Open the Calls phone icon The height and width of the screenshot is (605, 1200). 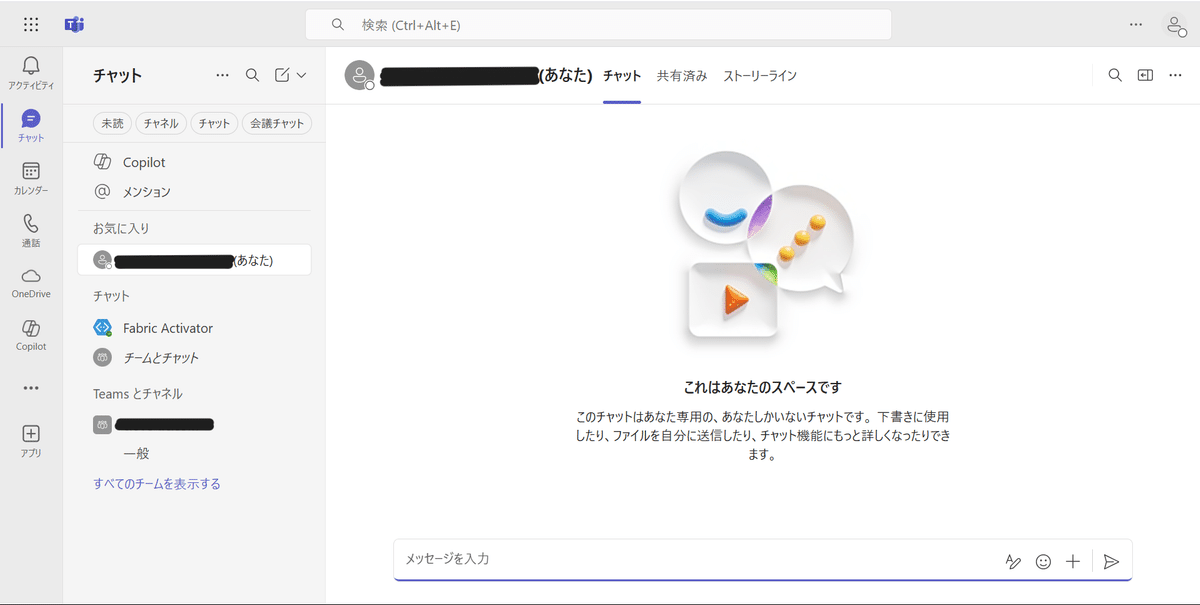(31, 224)
